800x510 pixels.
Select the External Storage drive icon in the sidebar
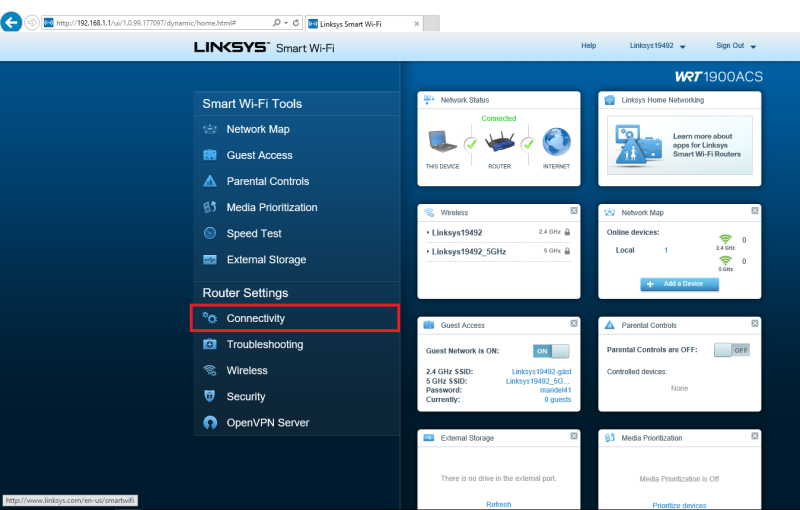[x=210, y=260]
